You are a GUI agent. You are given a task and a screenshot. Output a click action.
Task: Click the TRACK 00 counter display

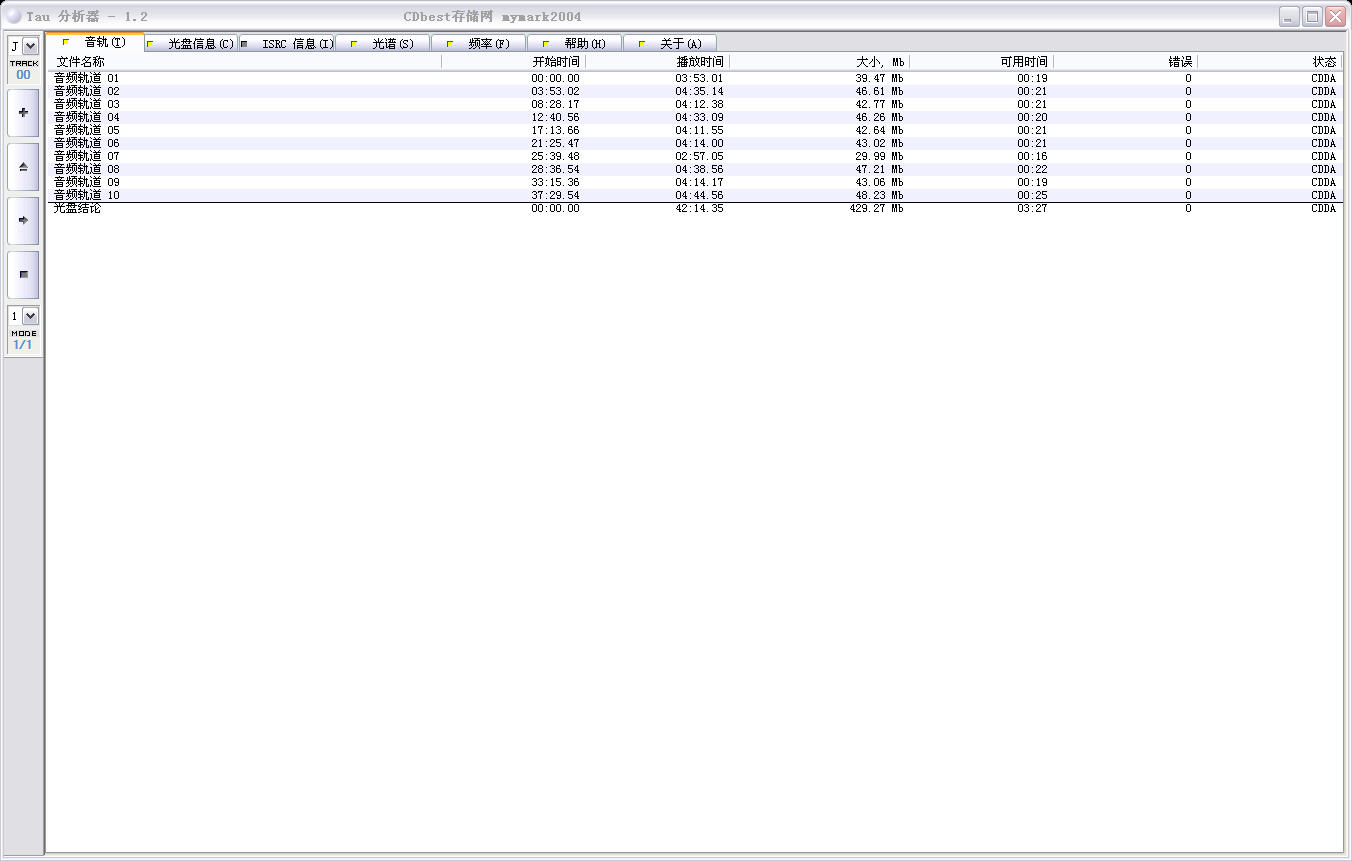[23, 70]
